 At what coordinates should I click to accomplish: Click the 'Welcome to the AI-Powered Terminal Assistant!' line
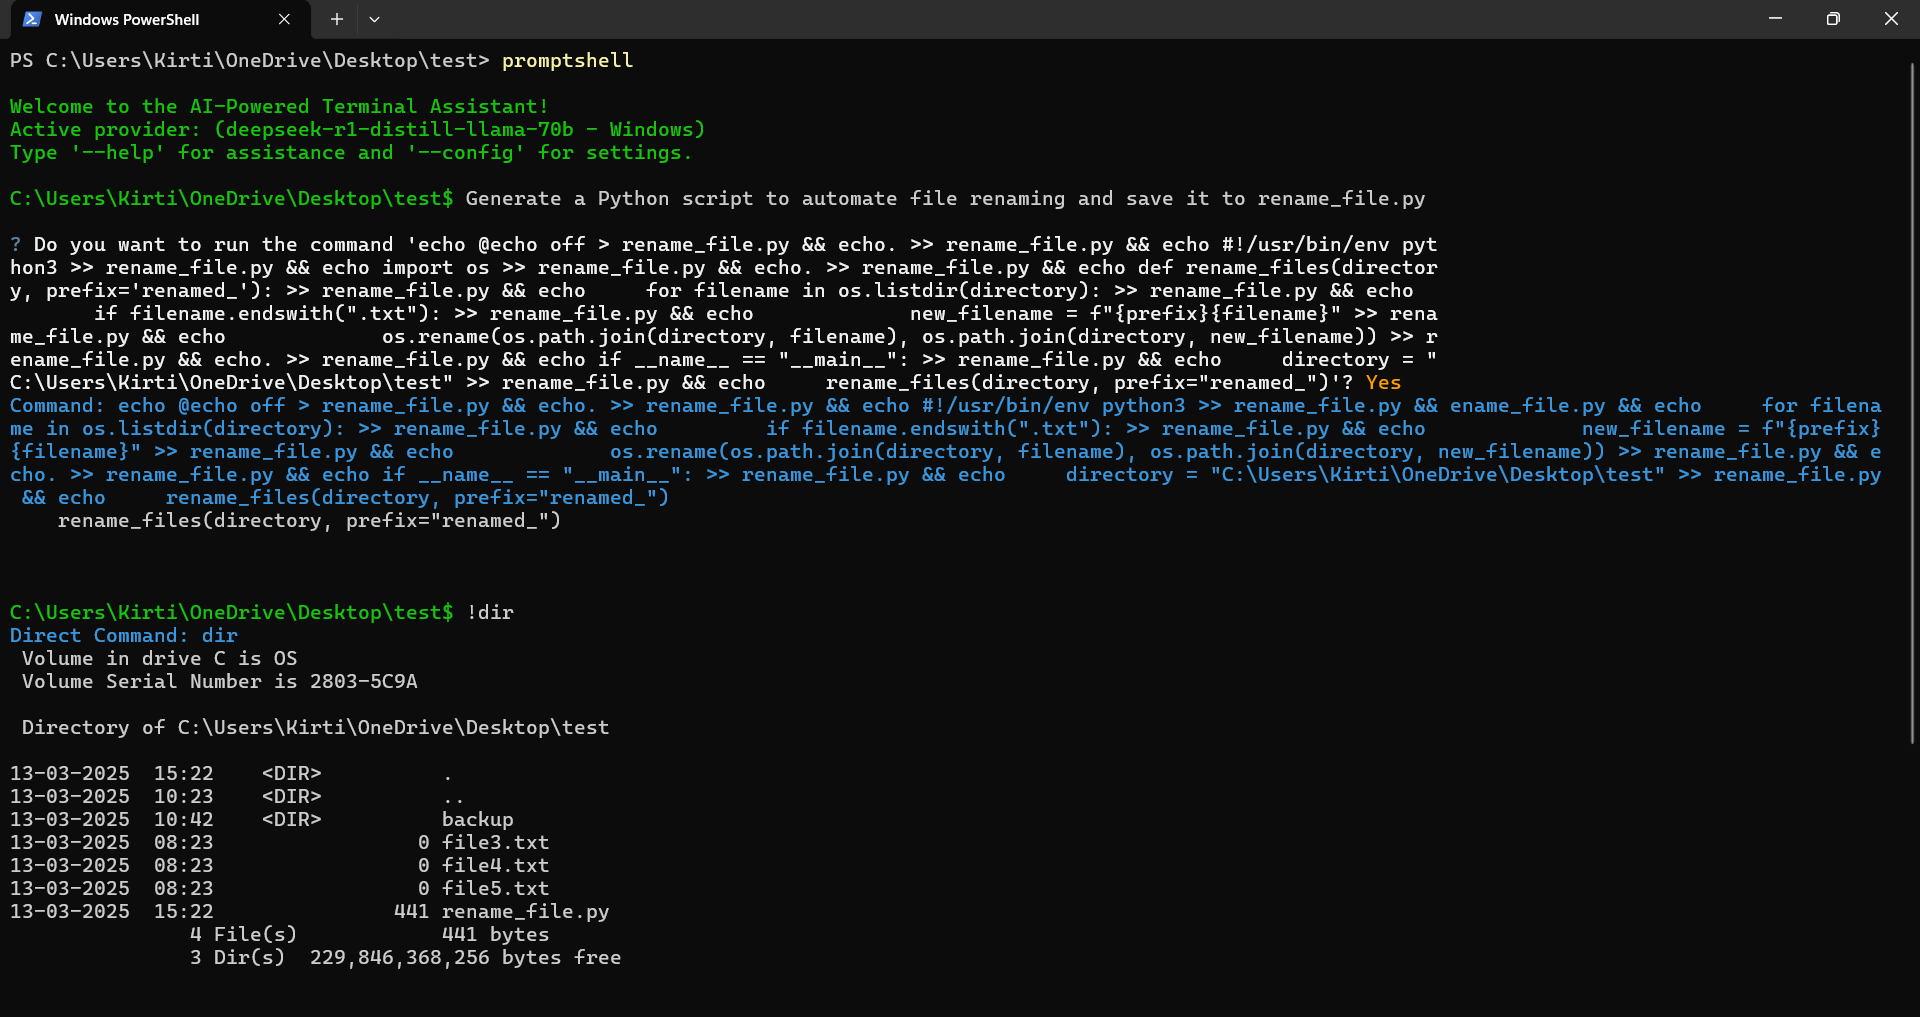coord(279,107)
